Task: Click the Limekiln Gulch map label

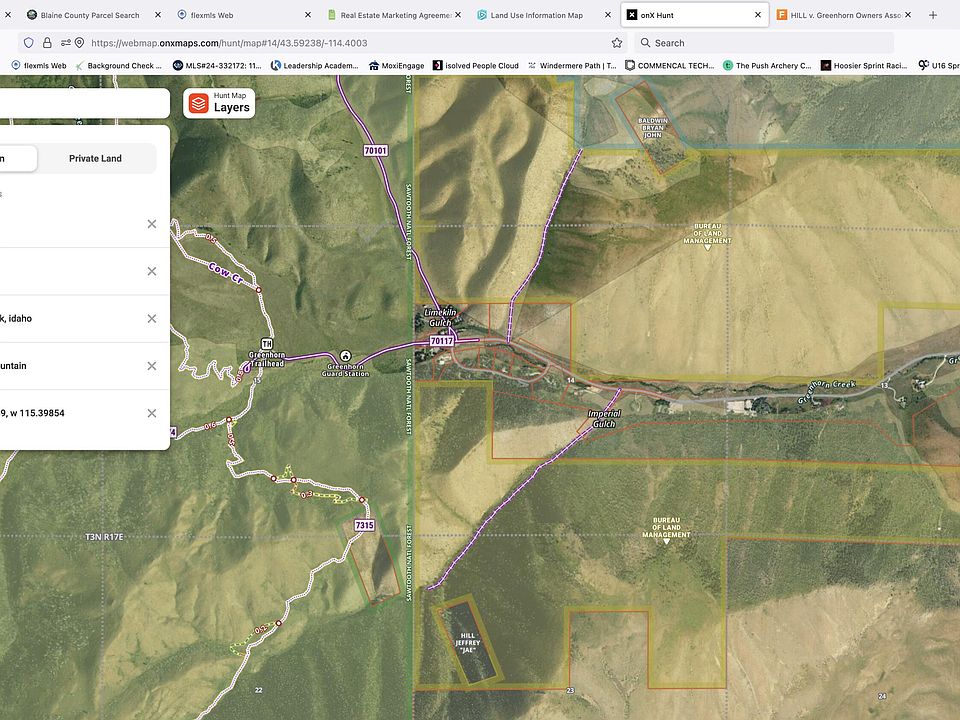Action: click(x=440, y=317)
